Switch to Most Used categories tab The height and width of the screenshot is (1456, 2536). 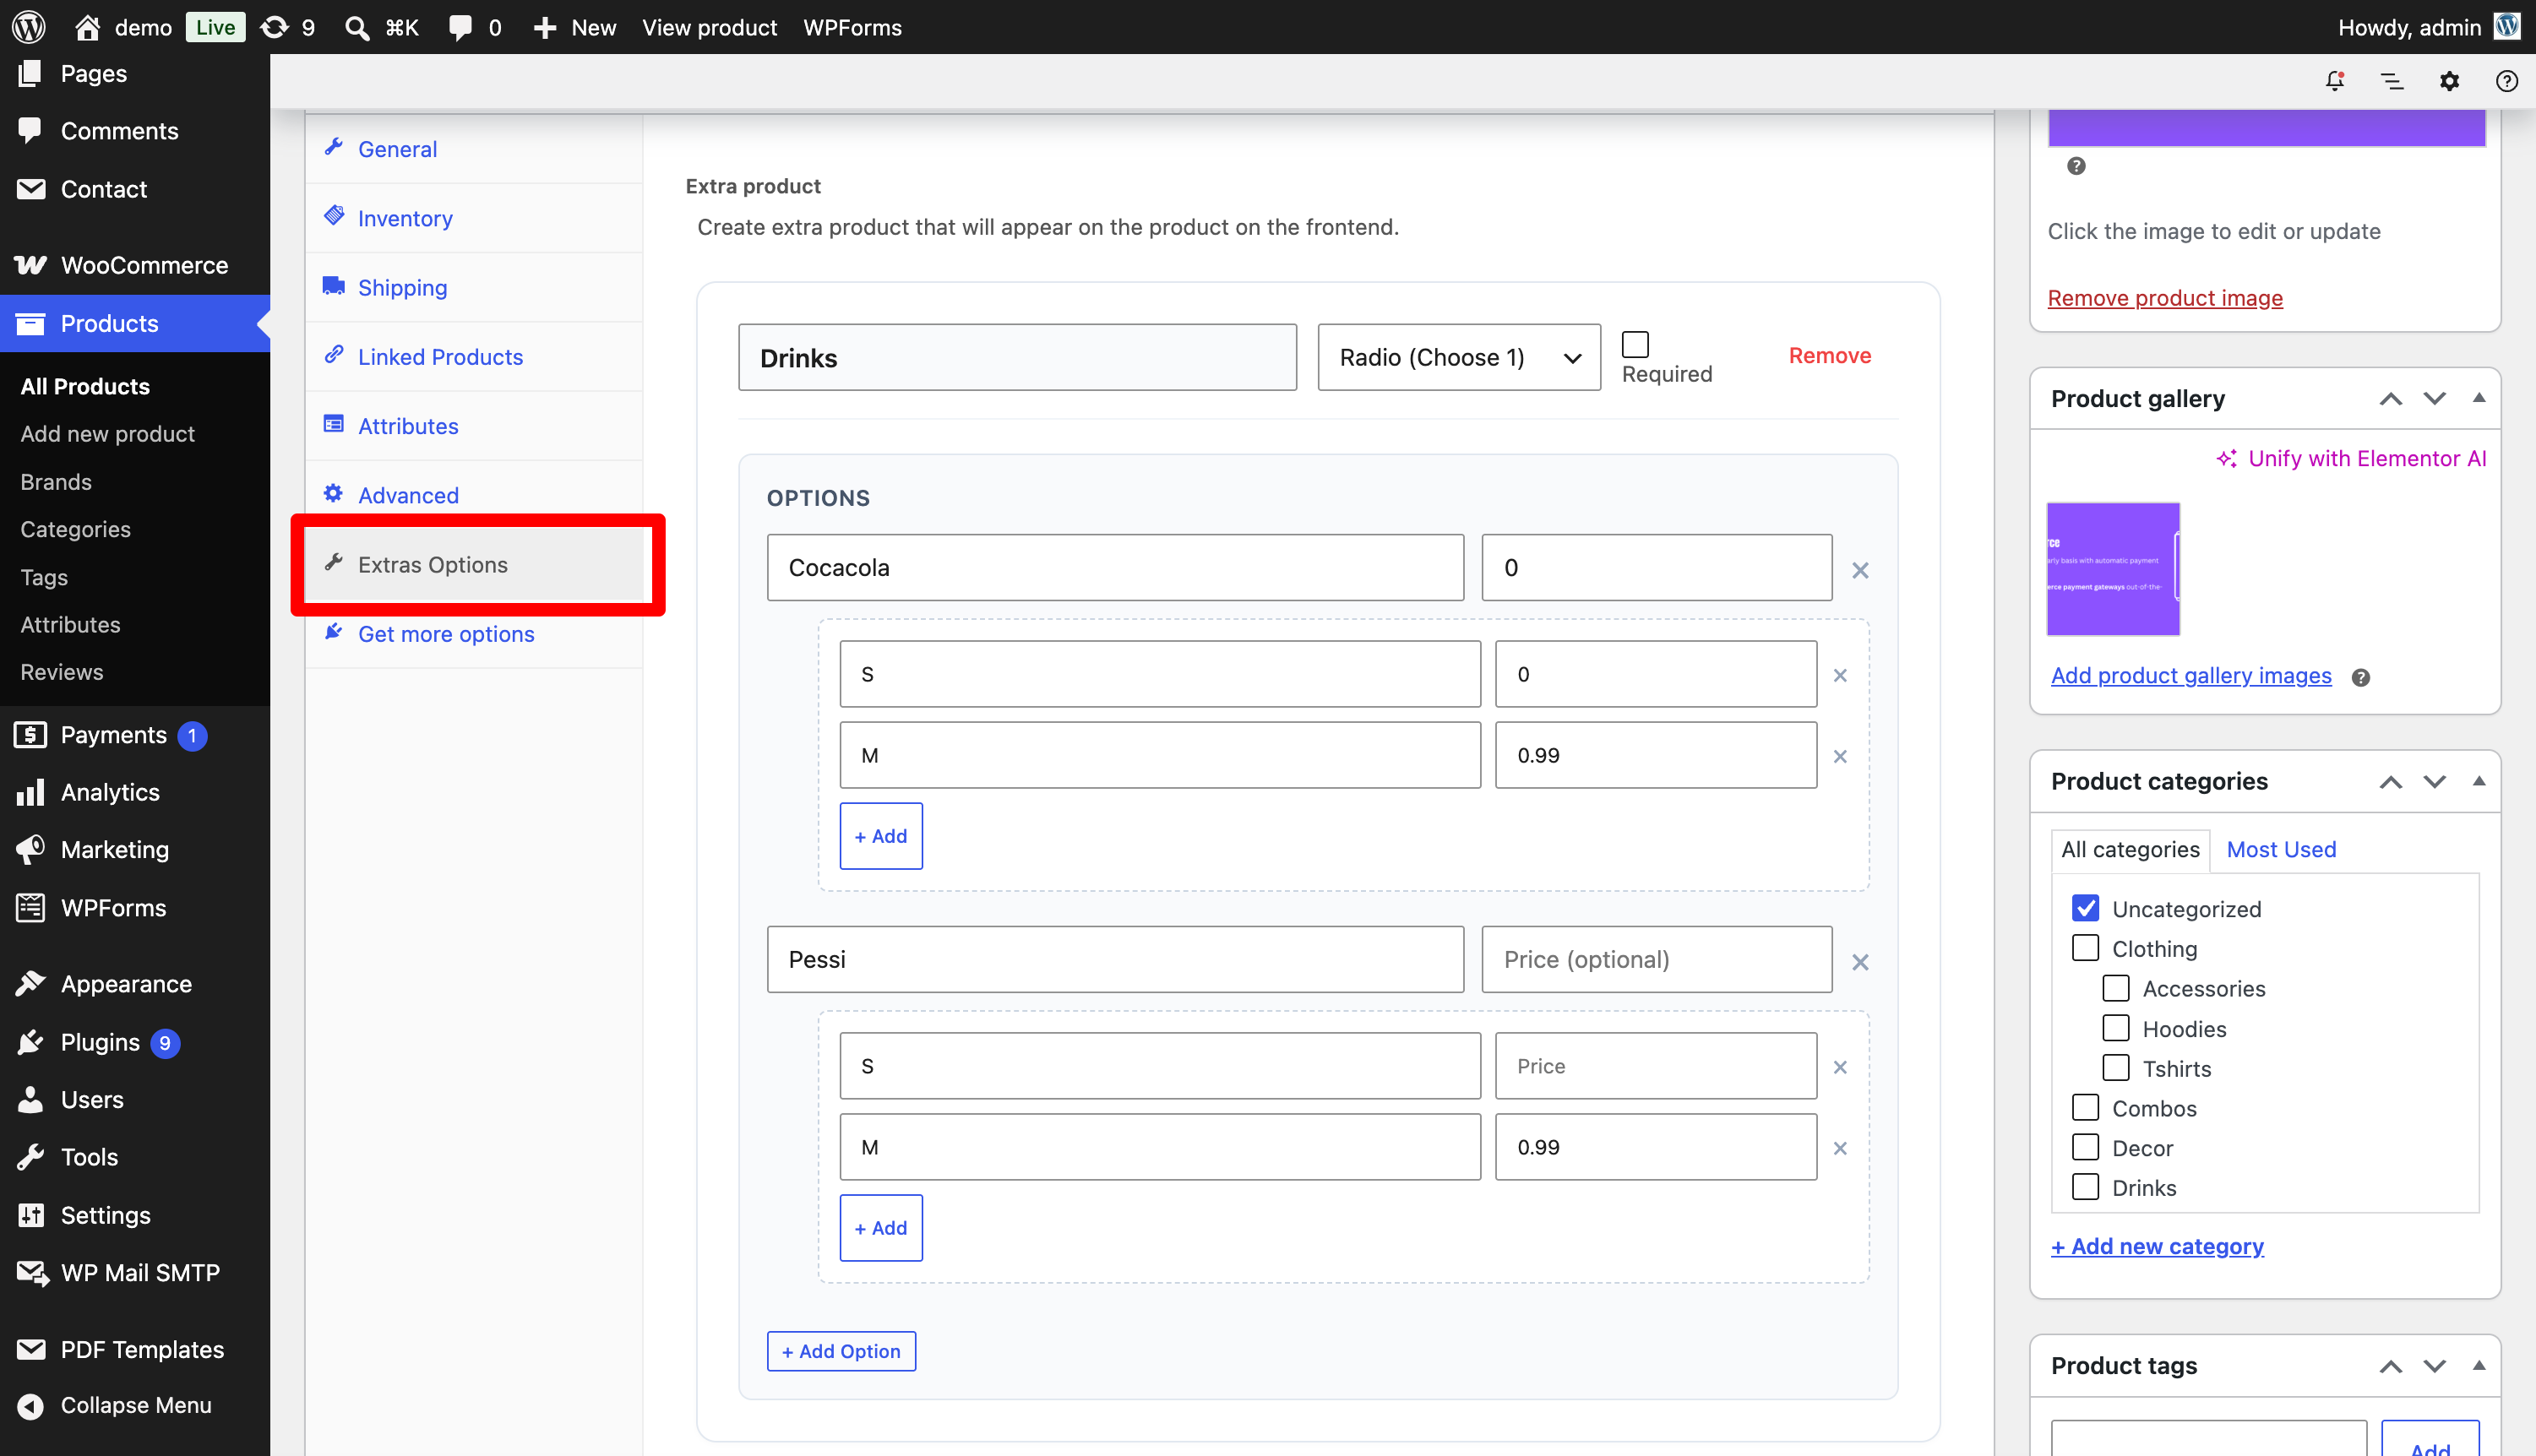(x=2281, y=849)
